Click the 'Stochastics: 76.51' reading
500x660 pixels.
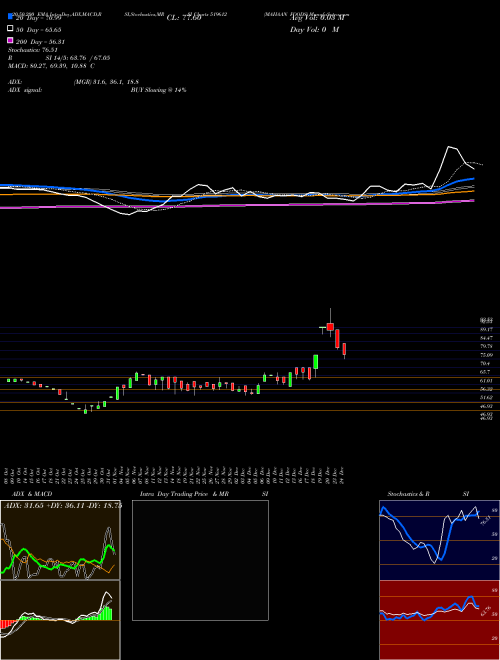[x=32, y=50]
